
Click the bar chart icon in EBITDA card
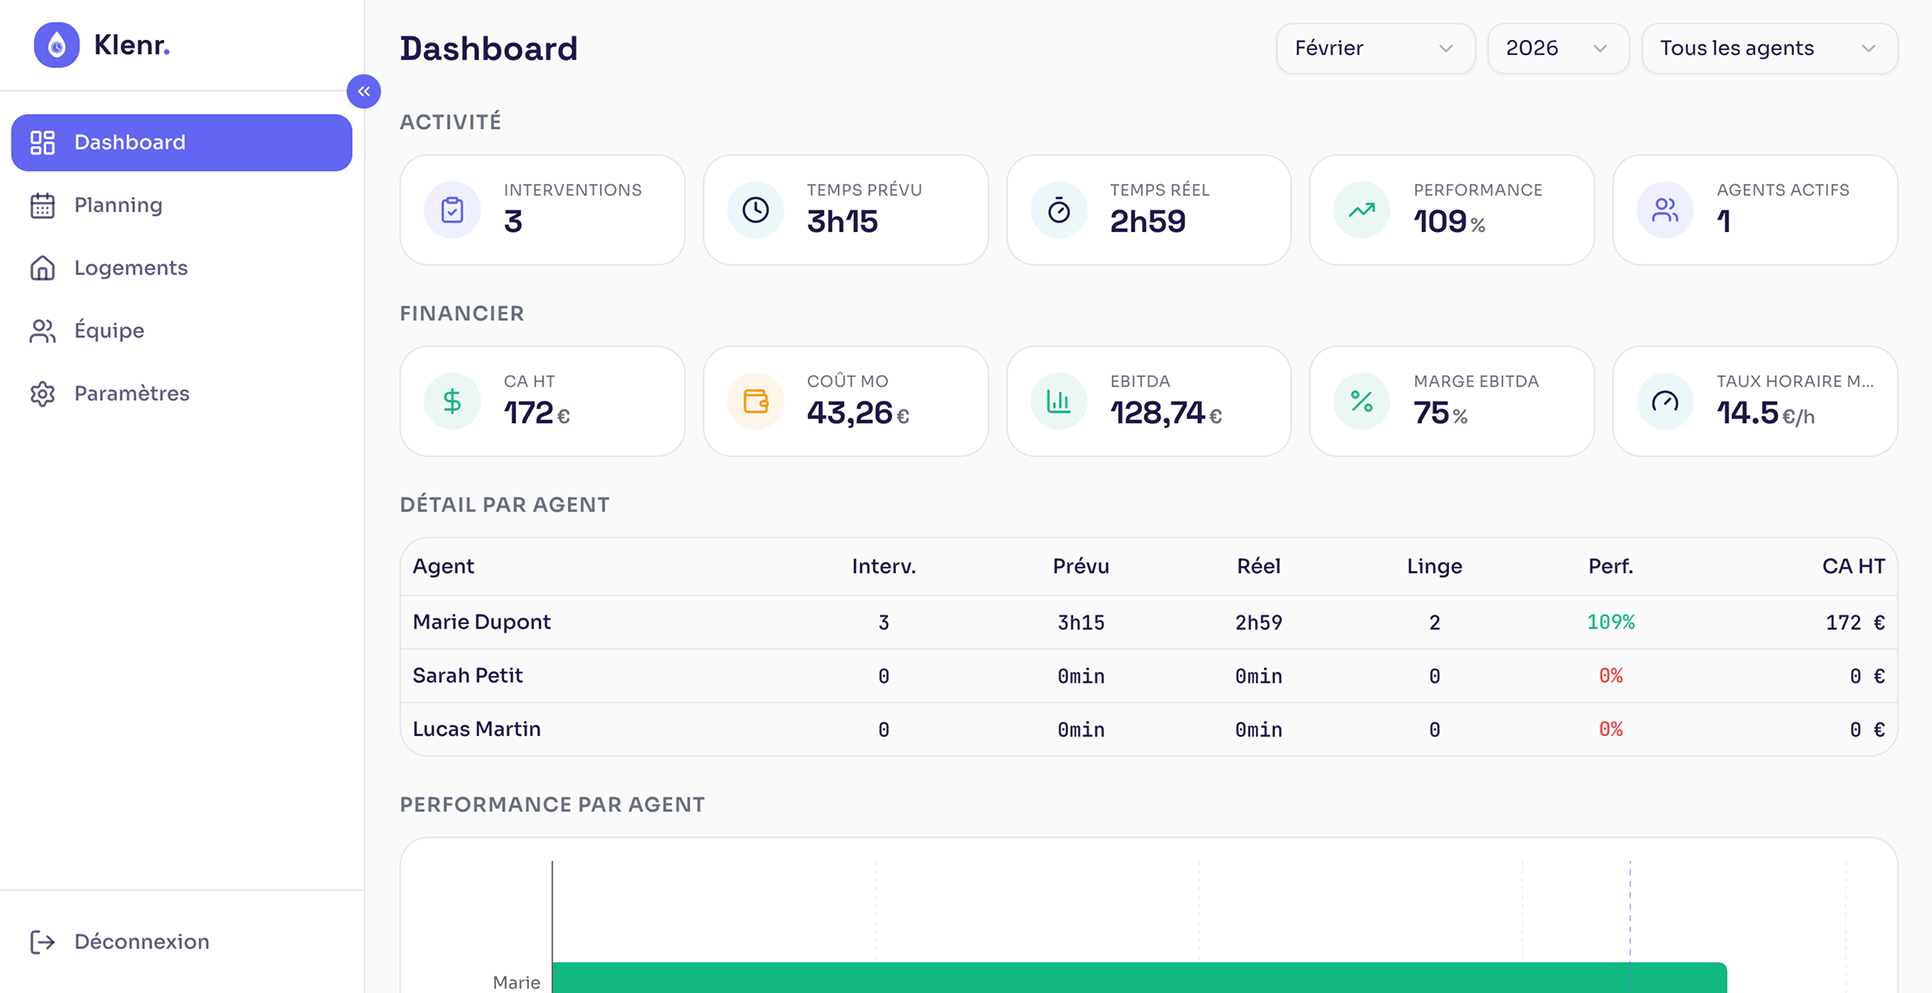[x=1058, y=401]
